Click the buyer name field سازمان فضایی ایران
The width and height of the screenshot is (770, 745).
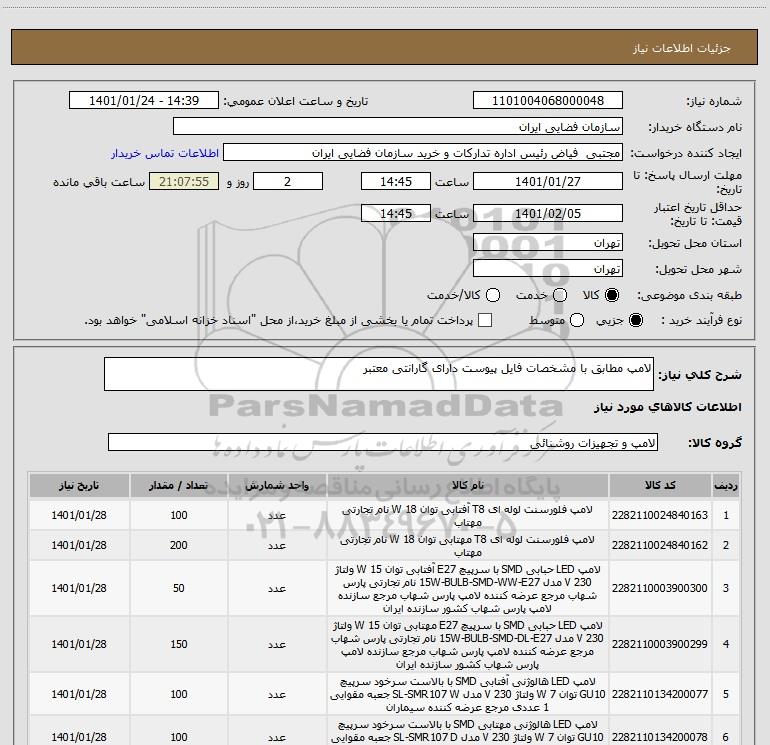coord(398,127)
